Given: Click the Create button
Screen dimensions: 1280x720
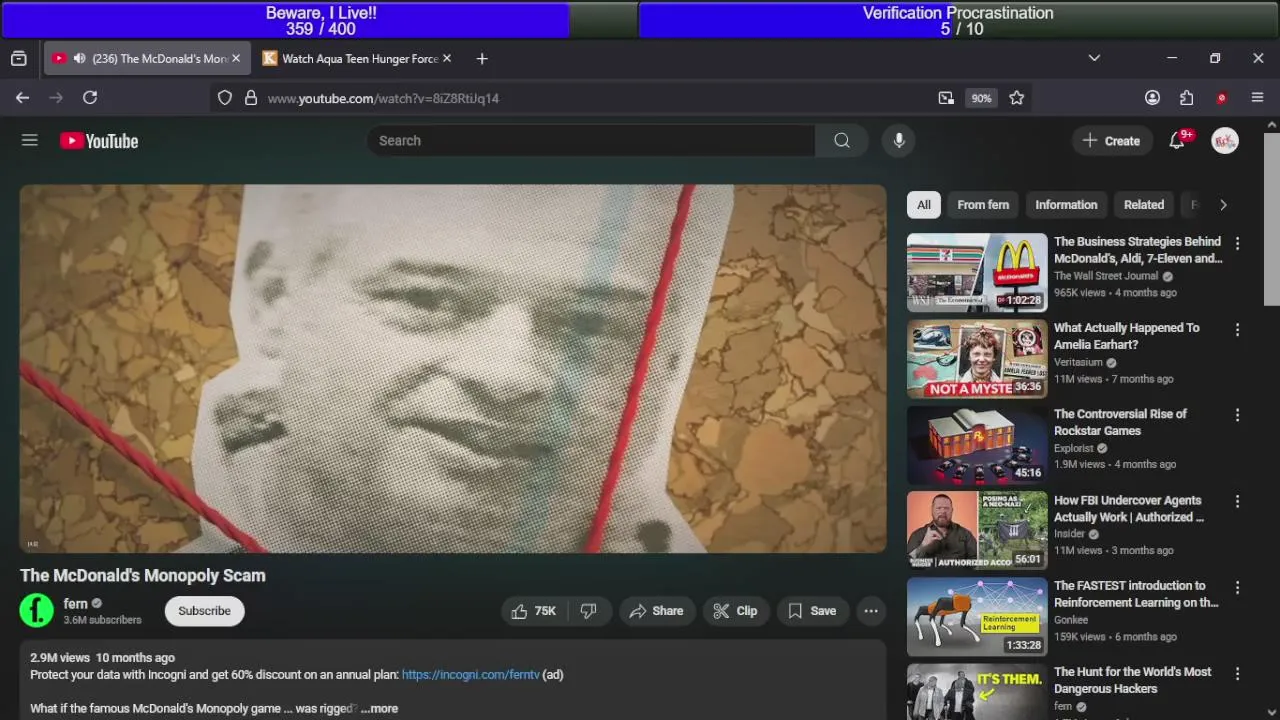Looking at the screenshot, I should (1111, 141).
